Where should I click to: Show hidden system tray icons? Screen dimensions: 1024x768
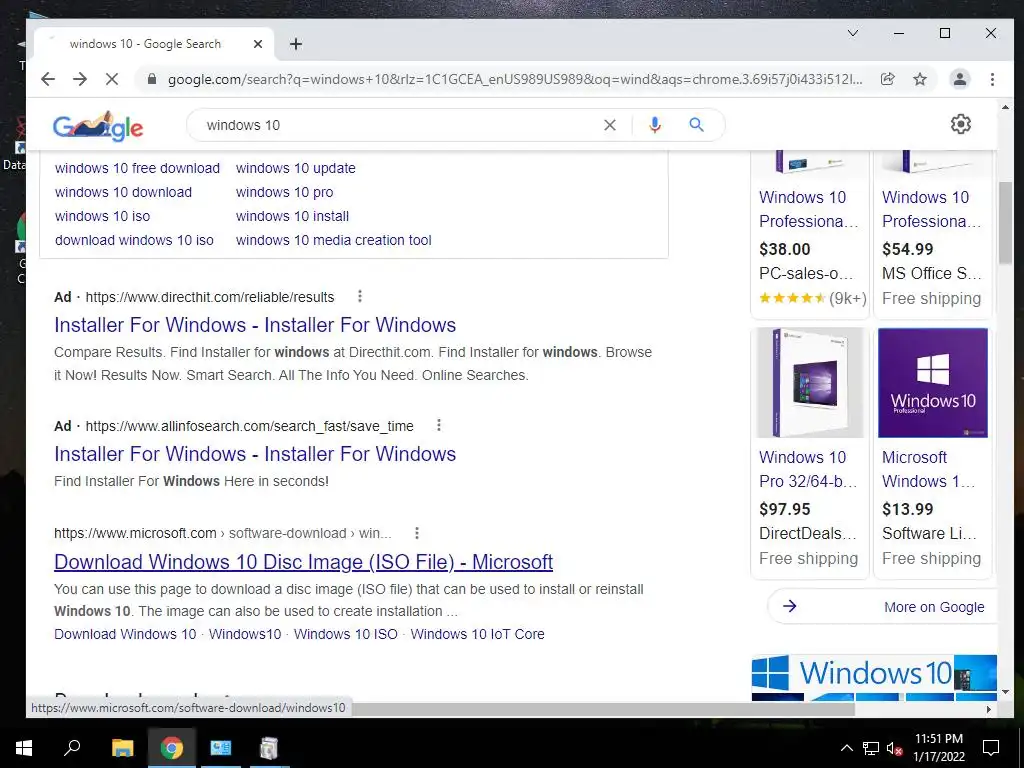point(846,748)
